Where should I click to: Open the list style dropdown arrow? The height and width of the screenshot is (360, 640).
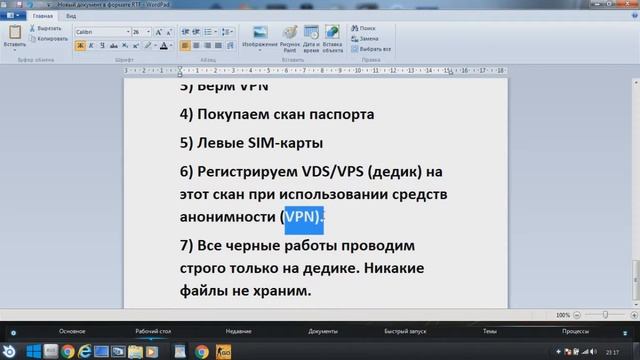pyautogui.click(x=216, y=32)
